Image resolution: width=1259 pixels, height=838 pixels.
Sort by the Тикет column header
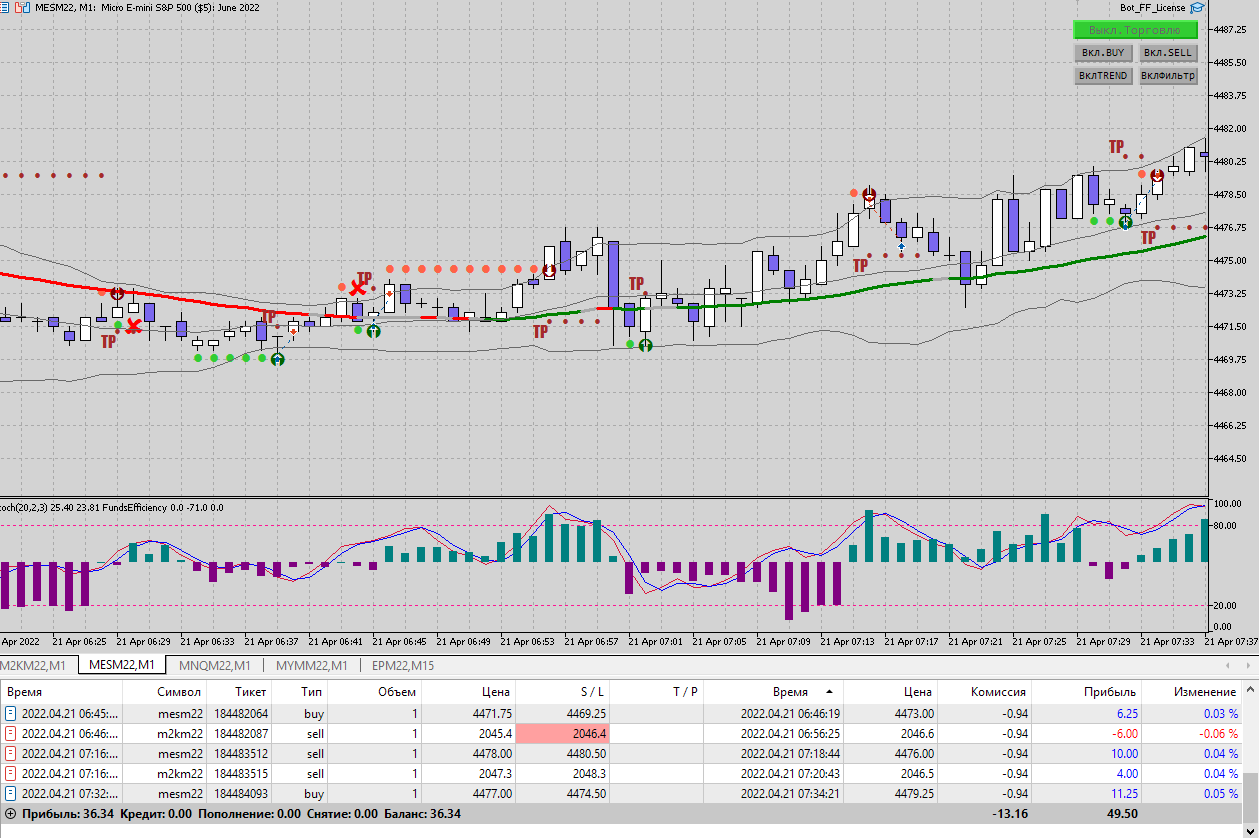point(240,691)
